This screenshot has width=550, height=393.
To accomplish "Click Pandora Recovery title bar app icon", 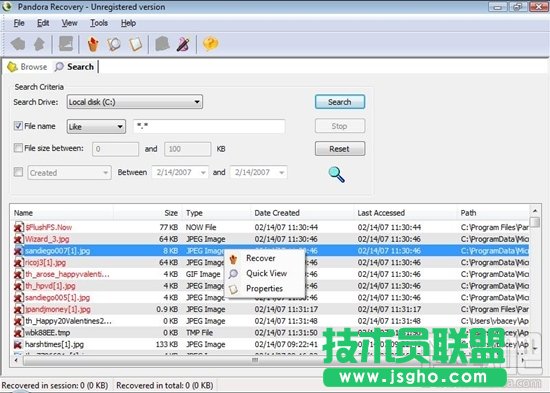I will 7,7.
